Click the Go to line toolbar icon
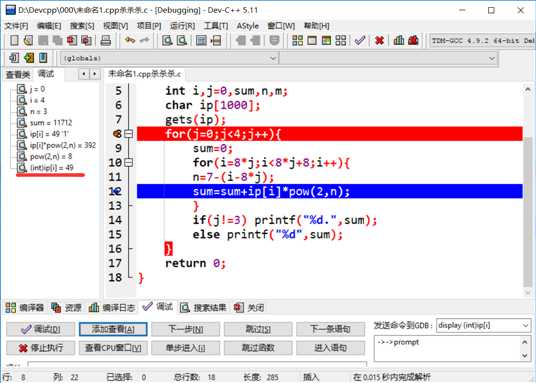 (216, 41)
